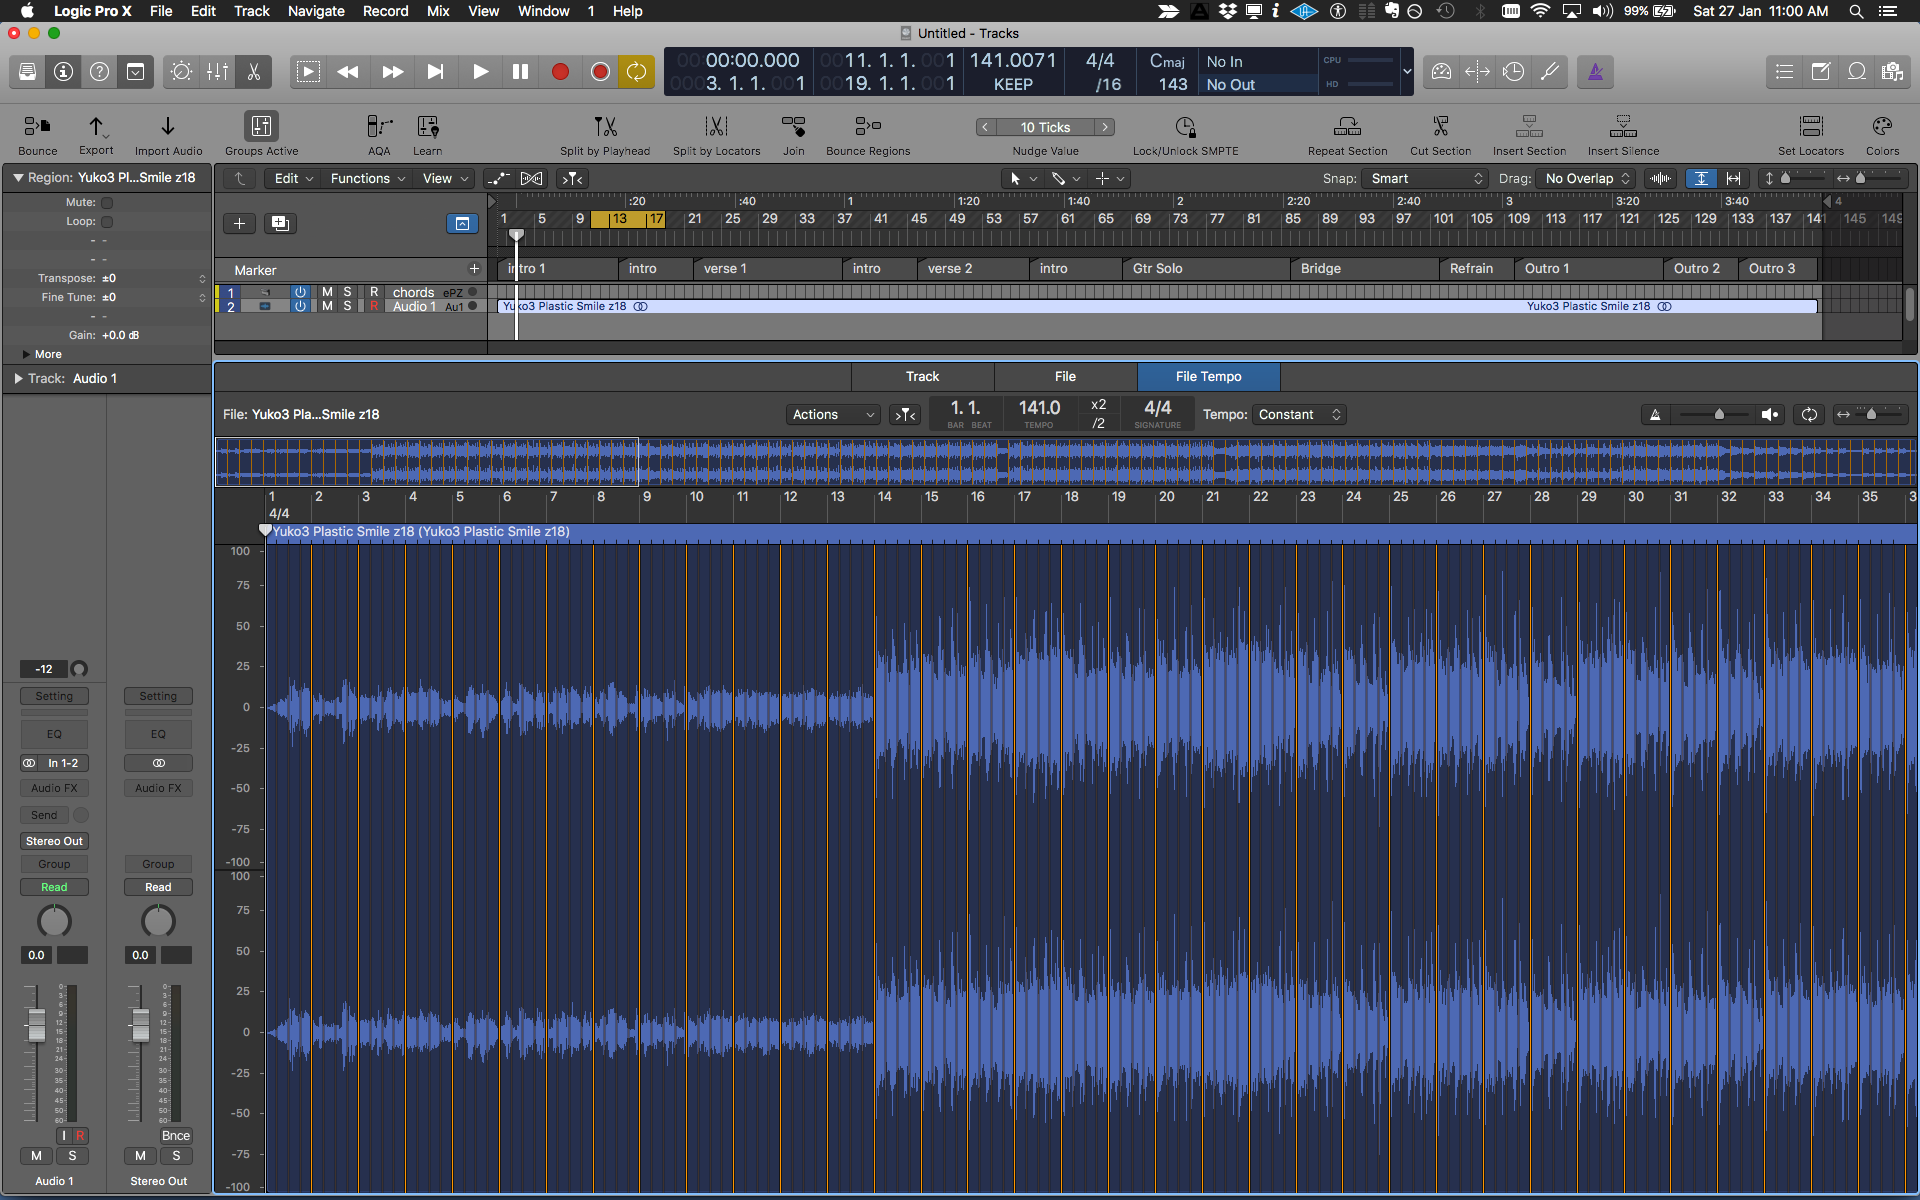Open the Scissors editors button
The image size is (1920, 1200).
[253, 72]
